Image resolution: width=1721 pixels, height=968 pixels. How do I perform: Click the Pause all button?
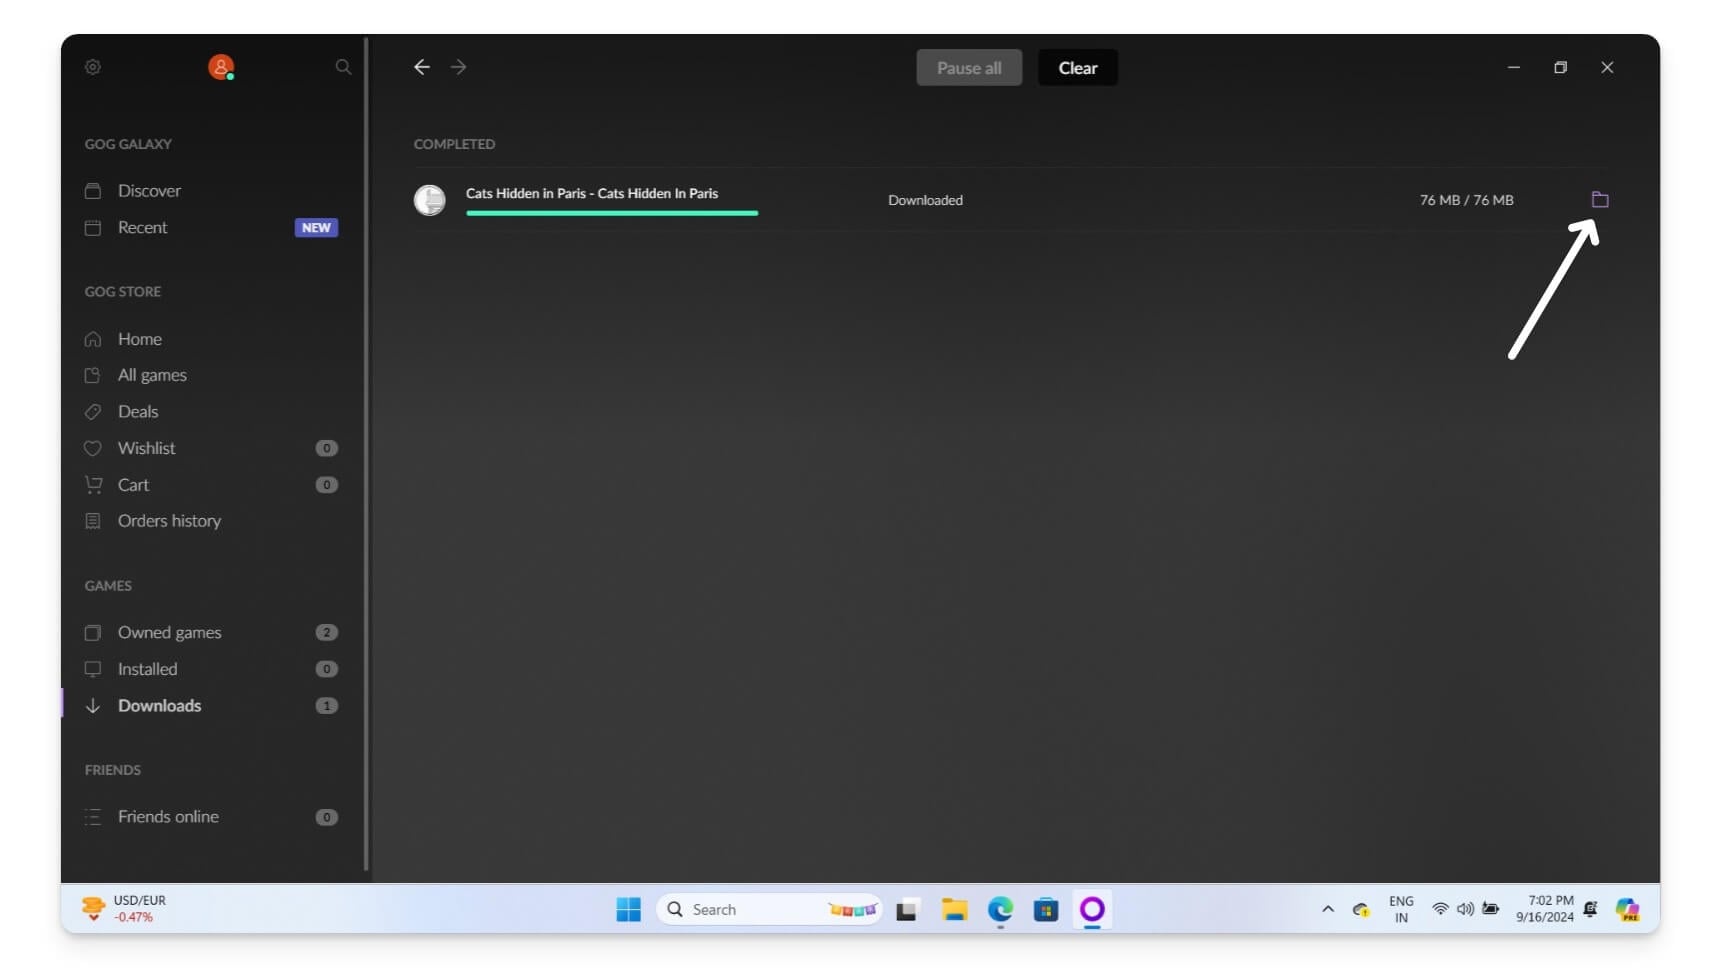click(969, 68)
